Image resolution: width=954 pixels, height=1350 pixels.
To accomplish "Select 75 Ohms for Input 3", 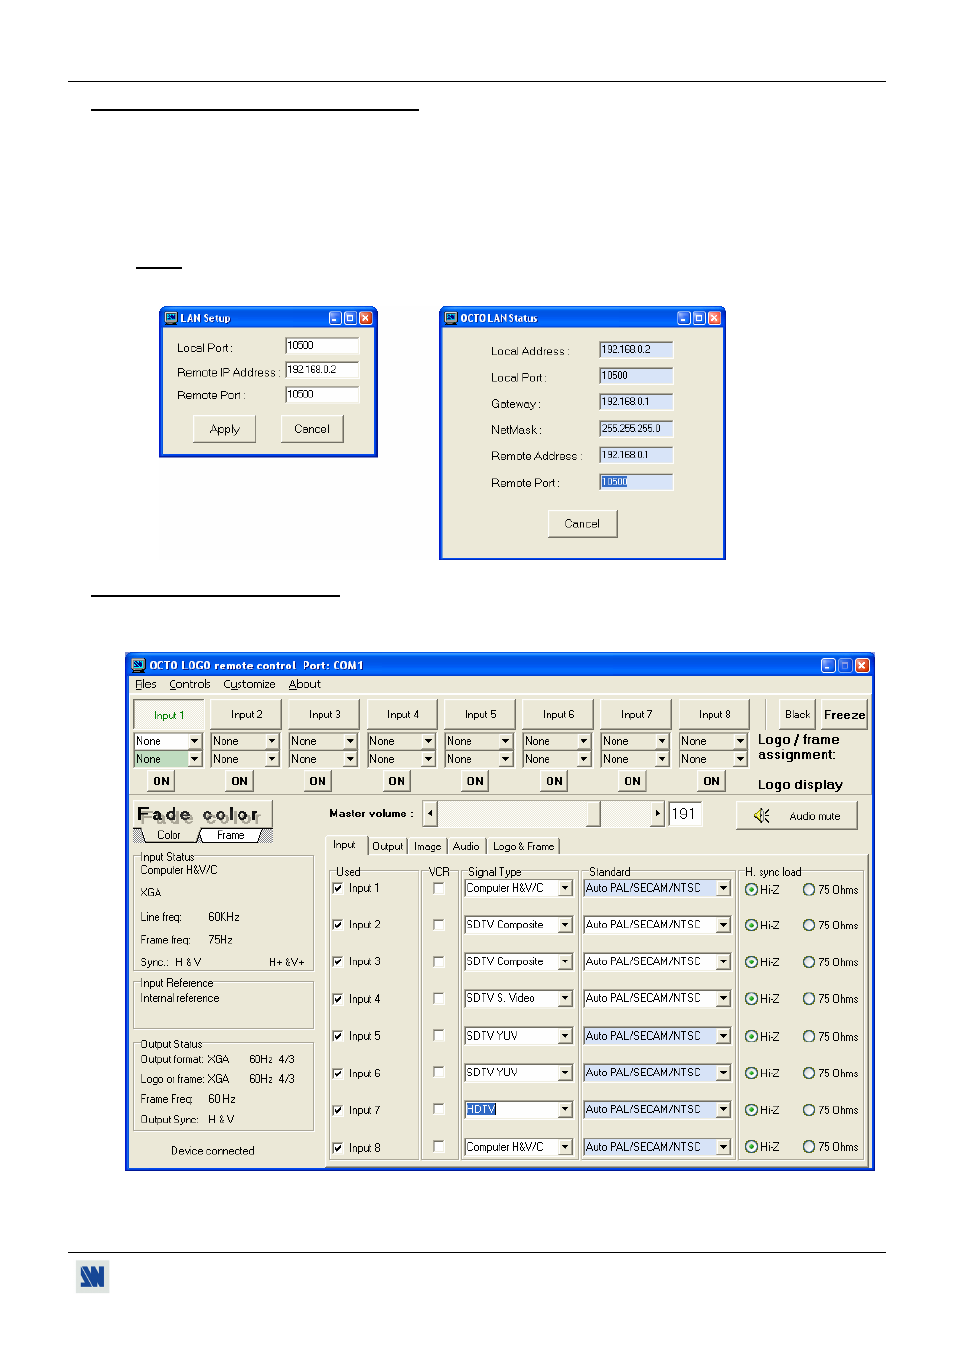I will [809, 962].
